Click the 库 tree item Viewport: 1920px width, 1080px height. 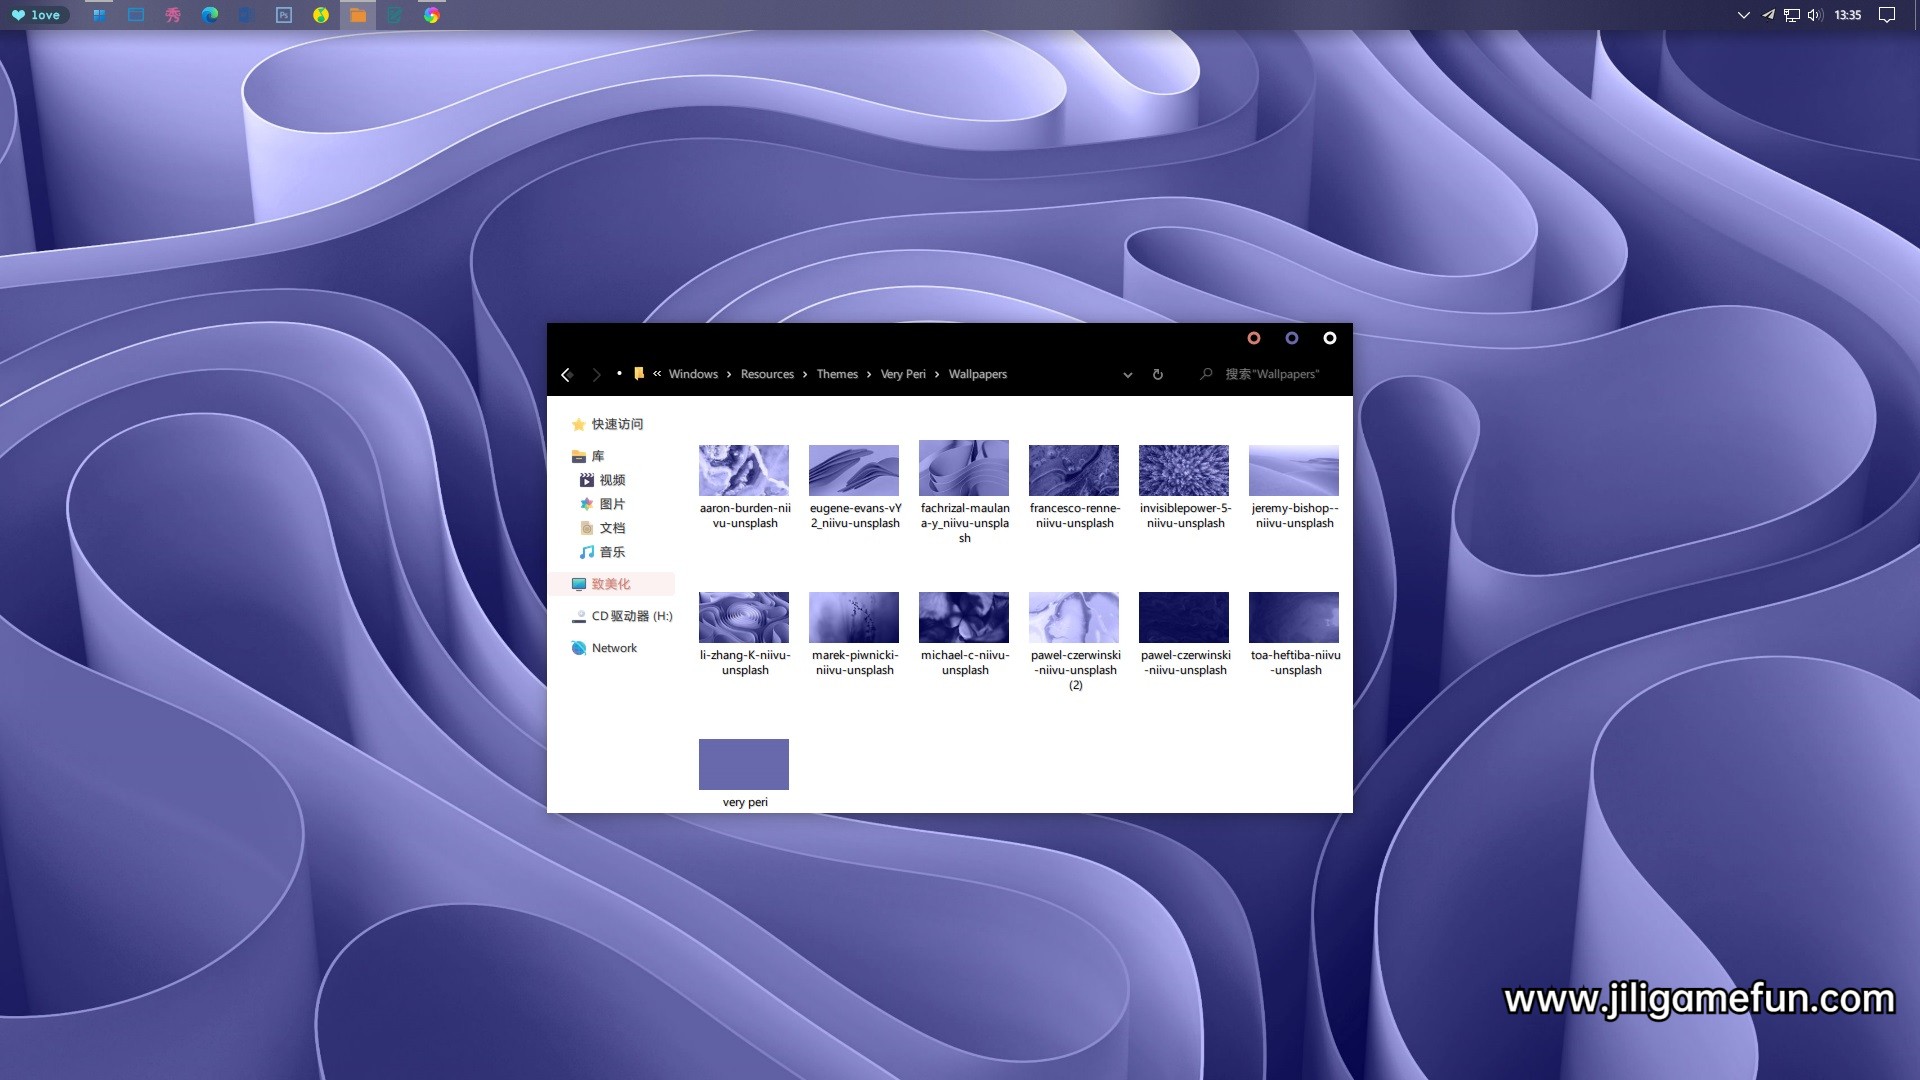[599, 455]
